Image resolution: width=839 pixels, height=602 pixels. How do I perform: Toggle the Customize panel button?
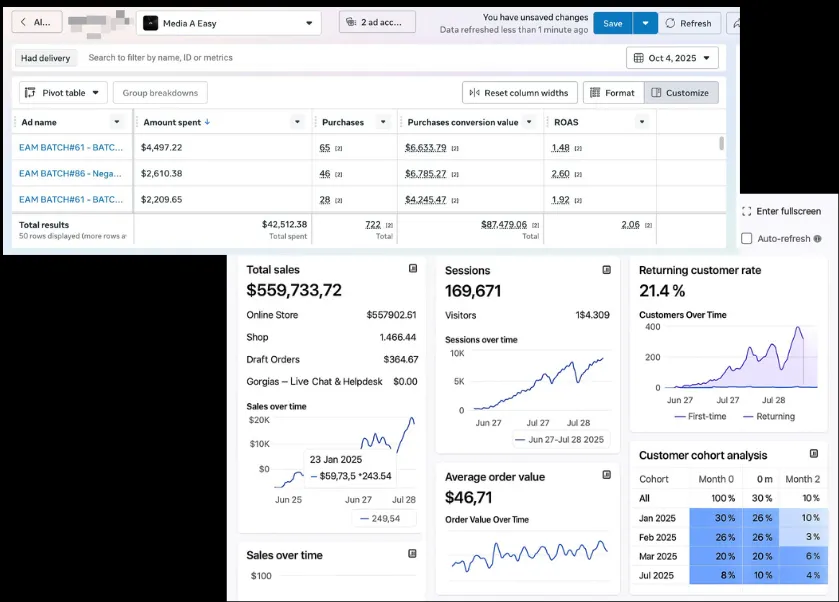pos(679,93)
